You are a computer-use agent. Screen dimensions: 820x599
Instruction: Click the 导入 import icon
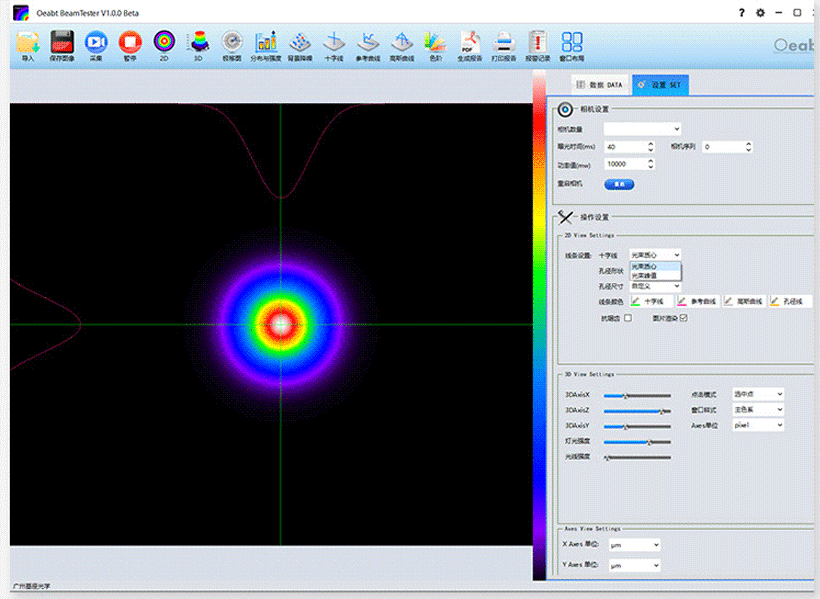click(27, 44)
